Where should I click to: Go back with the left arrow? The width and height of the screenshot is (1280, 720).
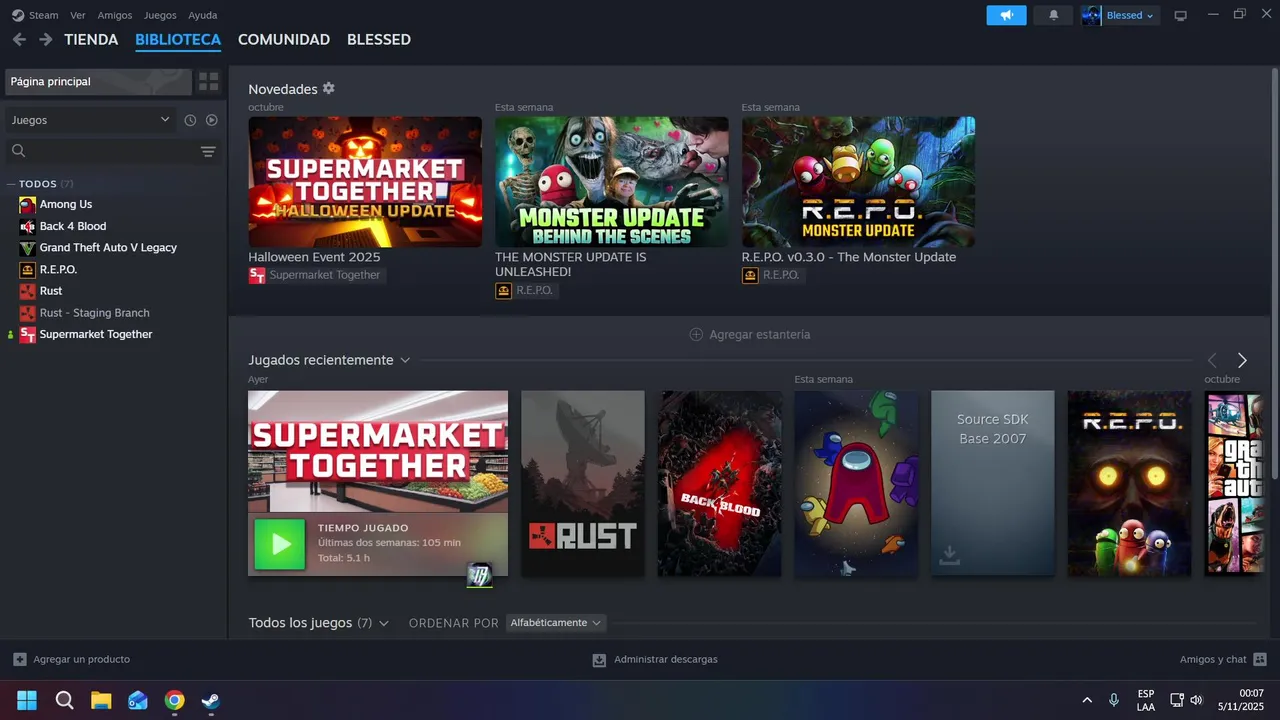coord(19,40)
